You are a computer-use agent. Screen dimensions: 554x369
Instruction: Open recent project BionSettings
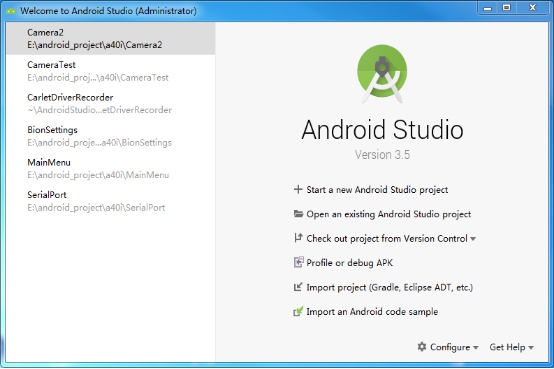click(111, 136)
